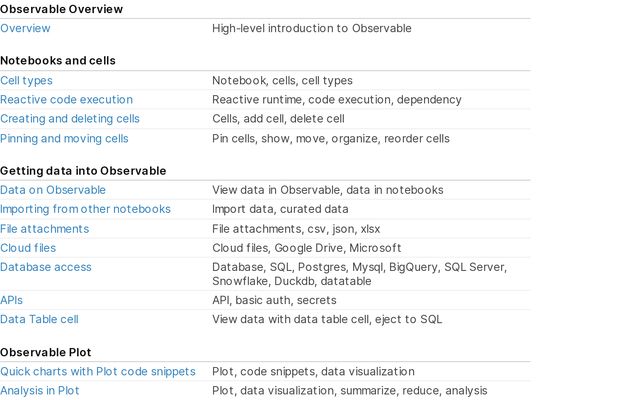This screenshot has width=640, height=400.
Task: Open the Overview link
Action: click(25, 28)
